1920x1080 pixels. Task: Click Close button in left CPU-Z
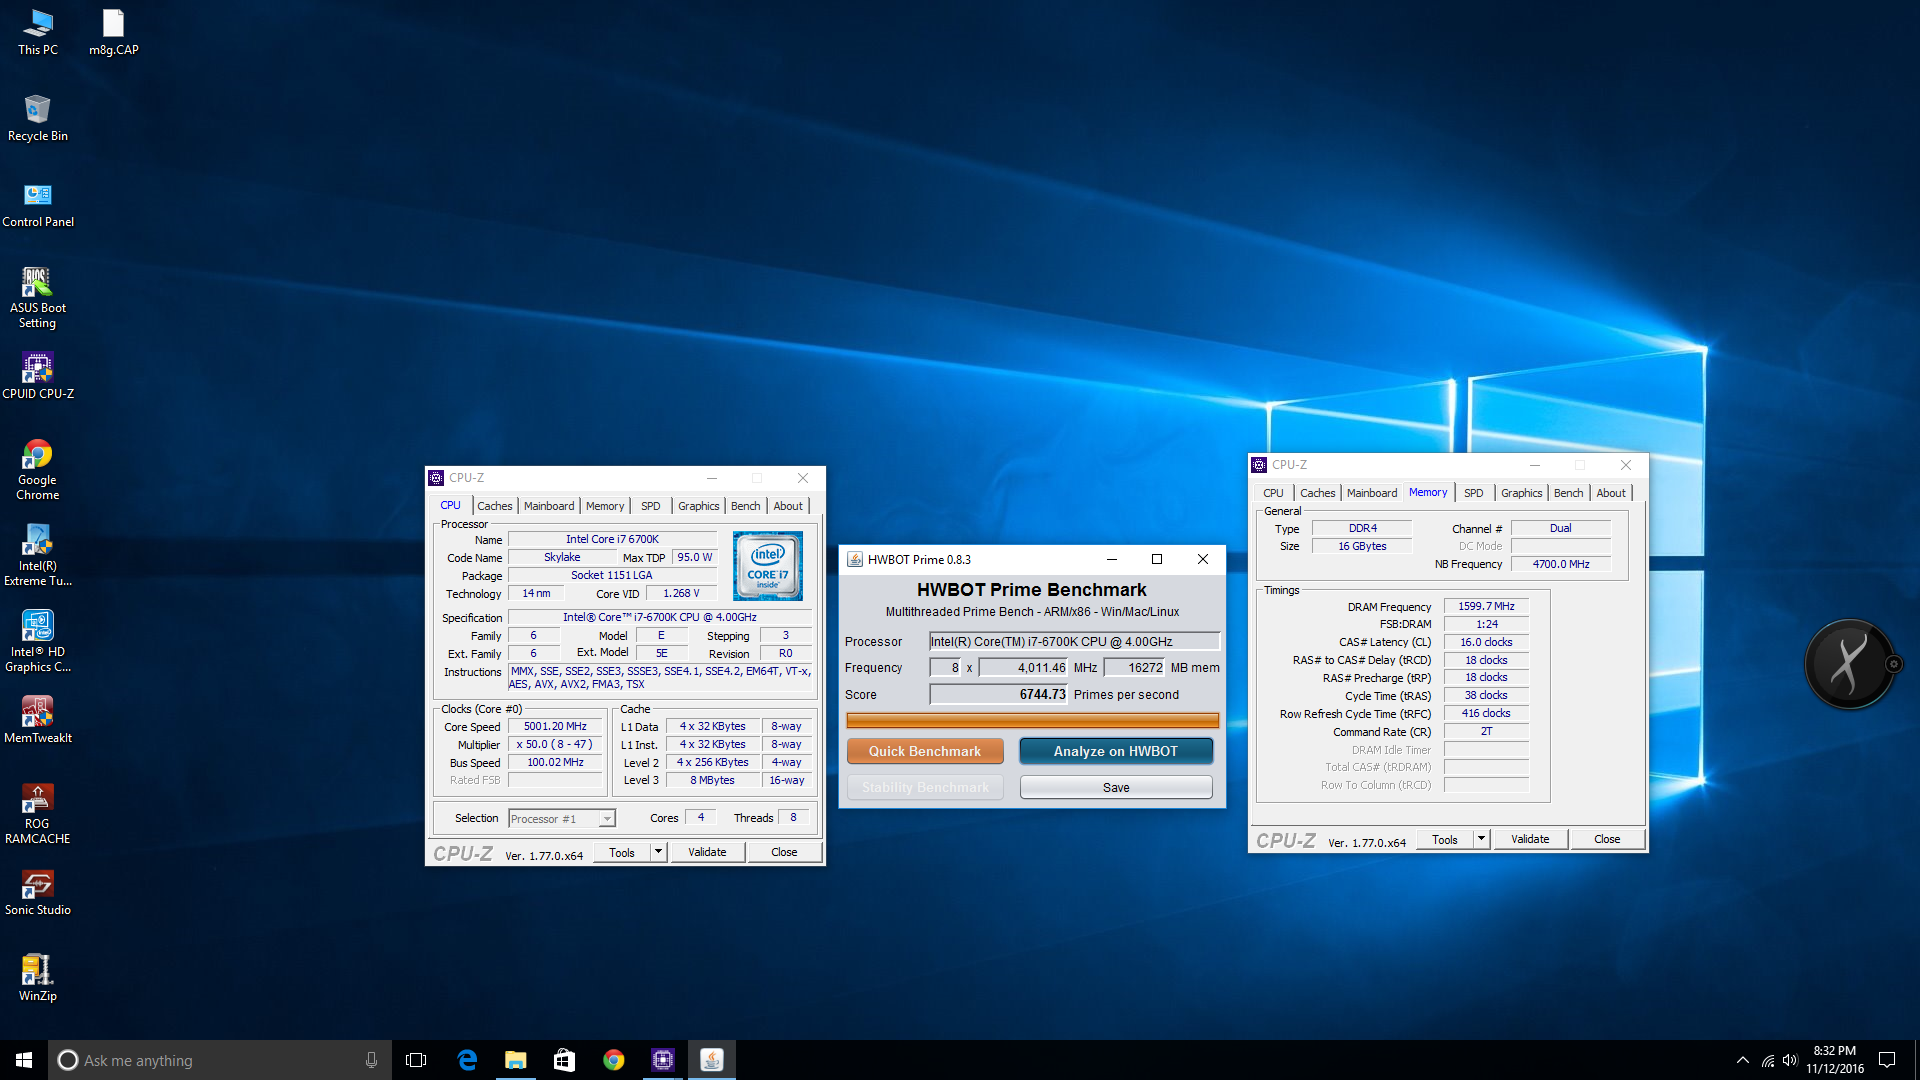[x=784, y=852]
